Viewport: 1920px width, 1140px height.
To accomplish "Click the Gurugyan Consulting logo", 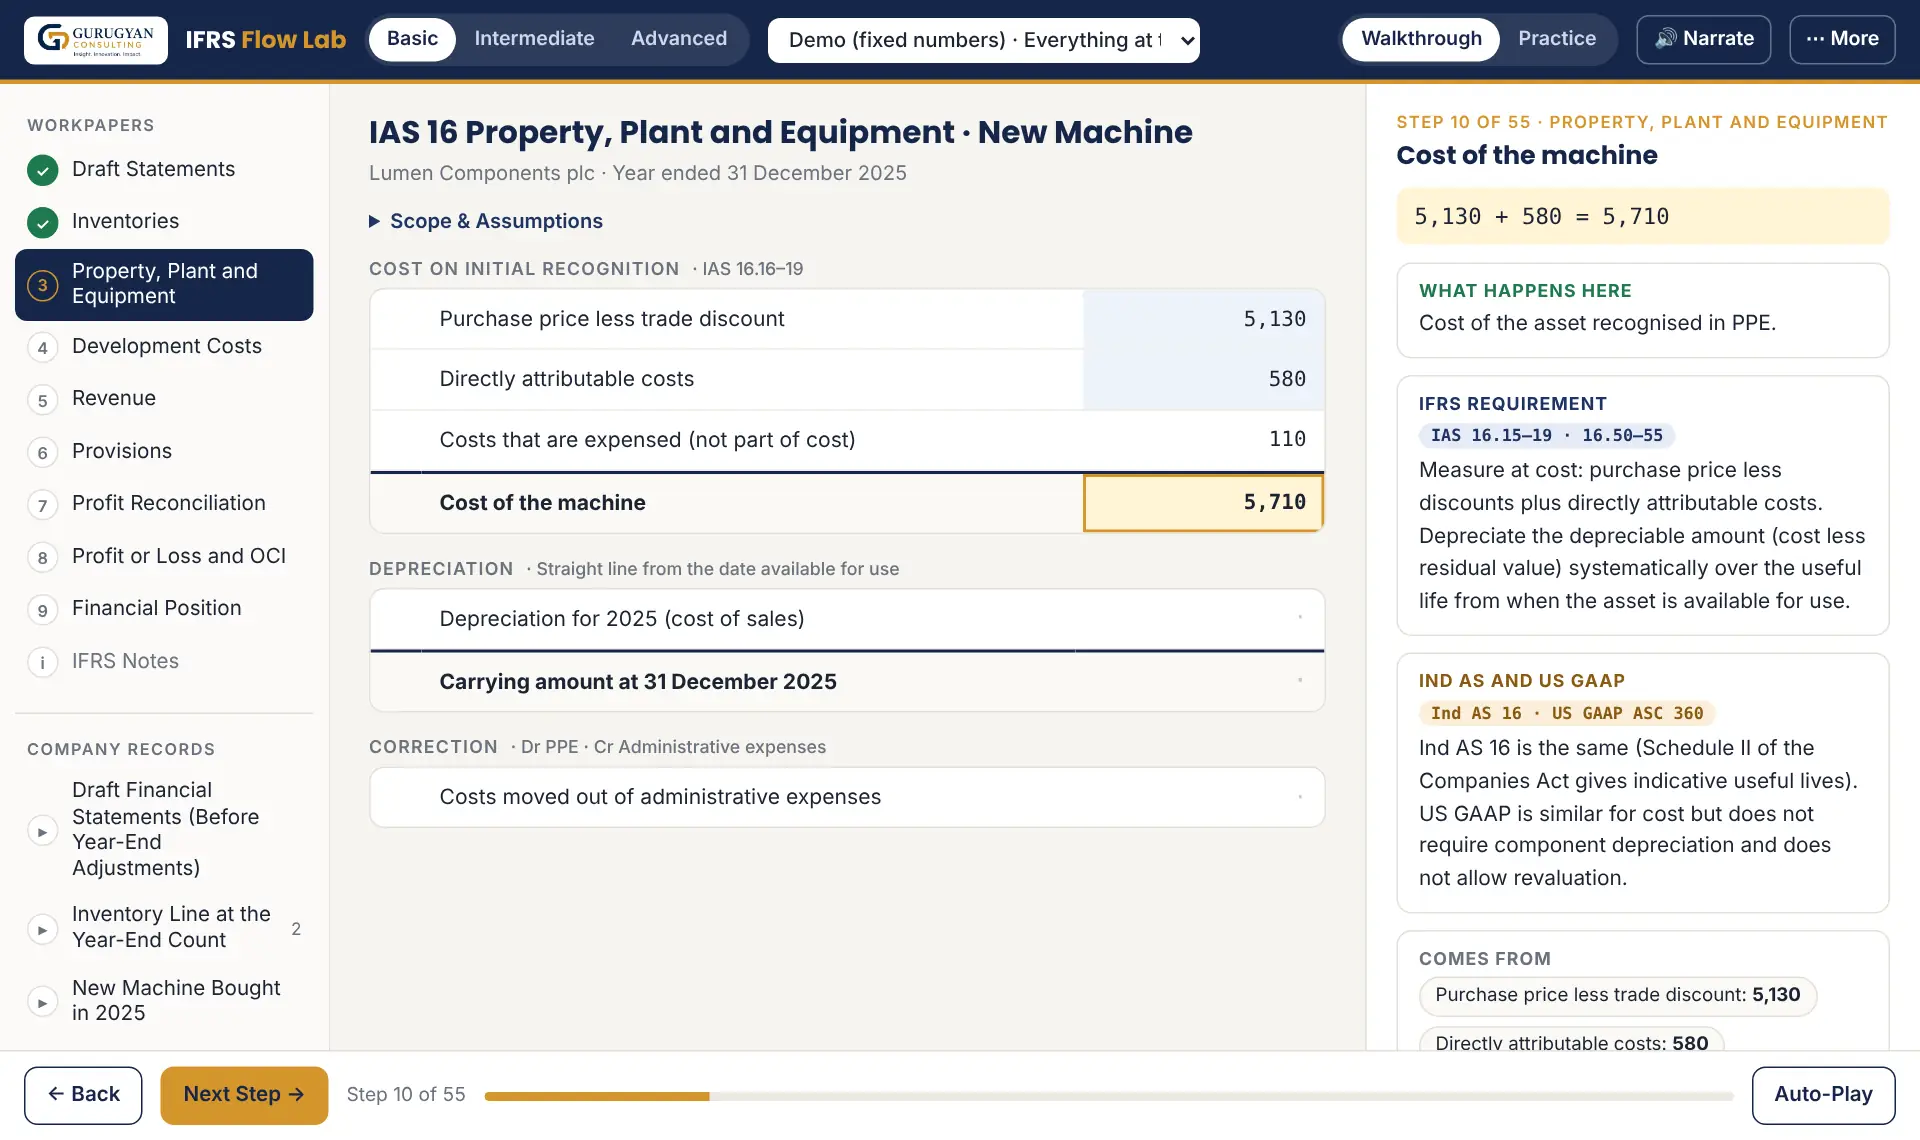I will point(96,40).
